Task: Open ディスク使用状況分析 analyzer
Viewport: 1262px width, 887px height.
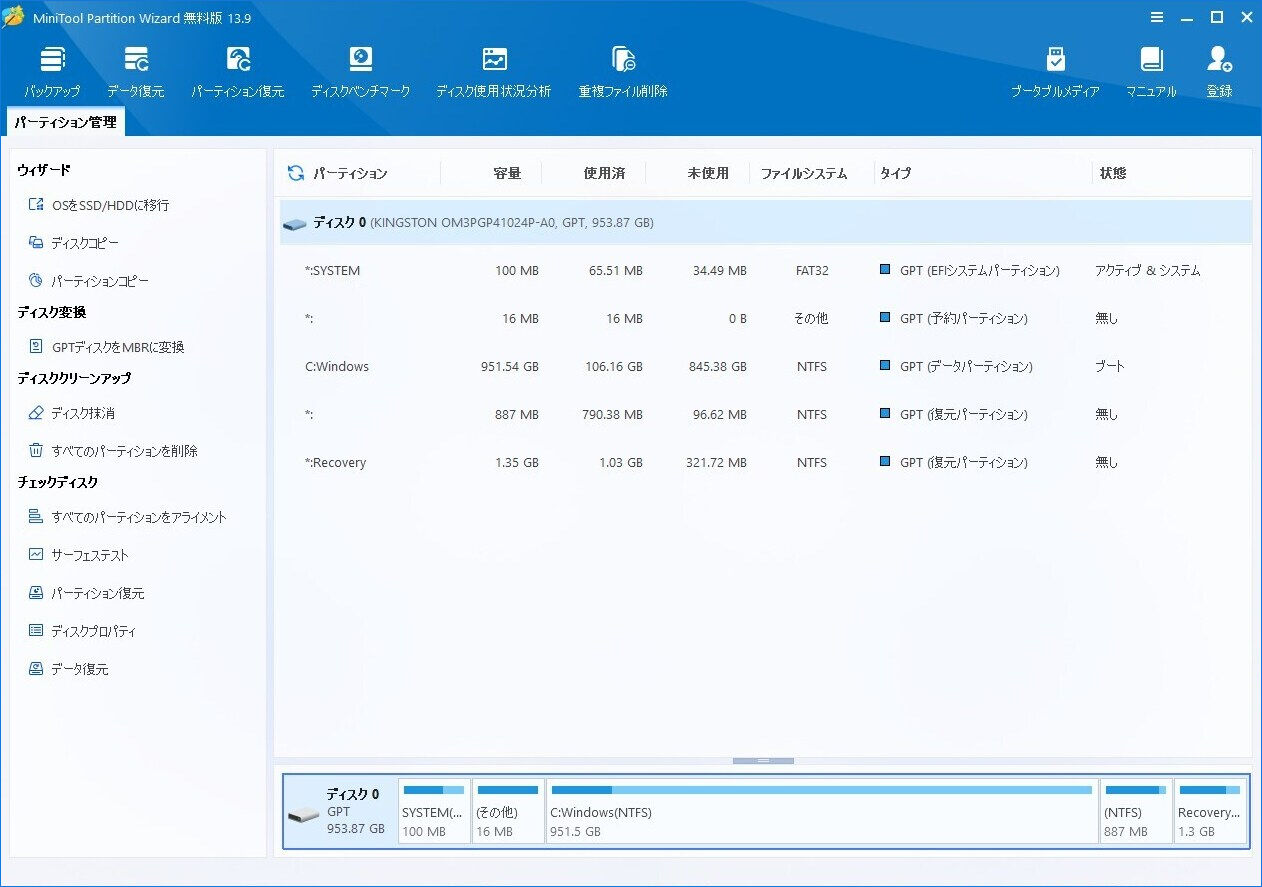Action: coord(494,71)
